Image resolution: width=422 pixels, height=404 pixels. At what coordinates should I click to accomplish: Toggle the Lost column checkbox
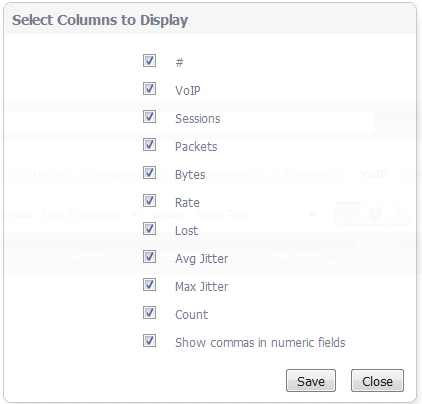pos(149,229)
